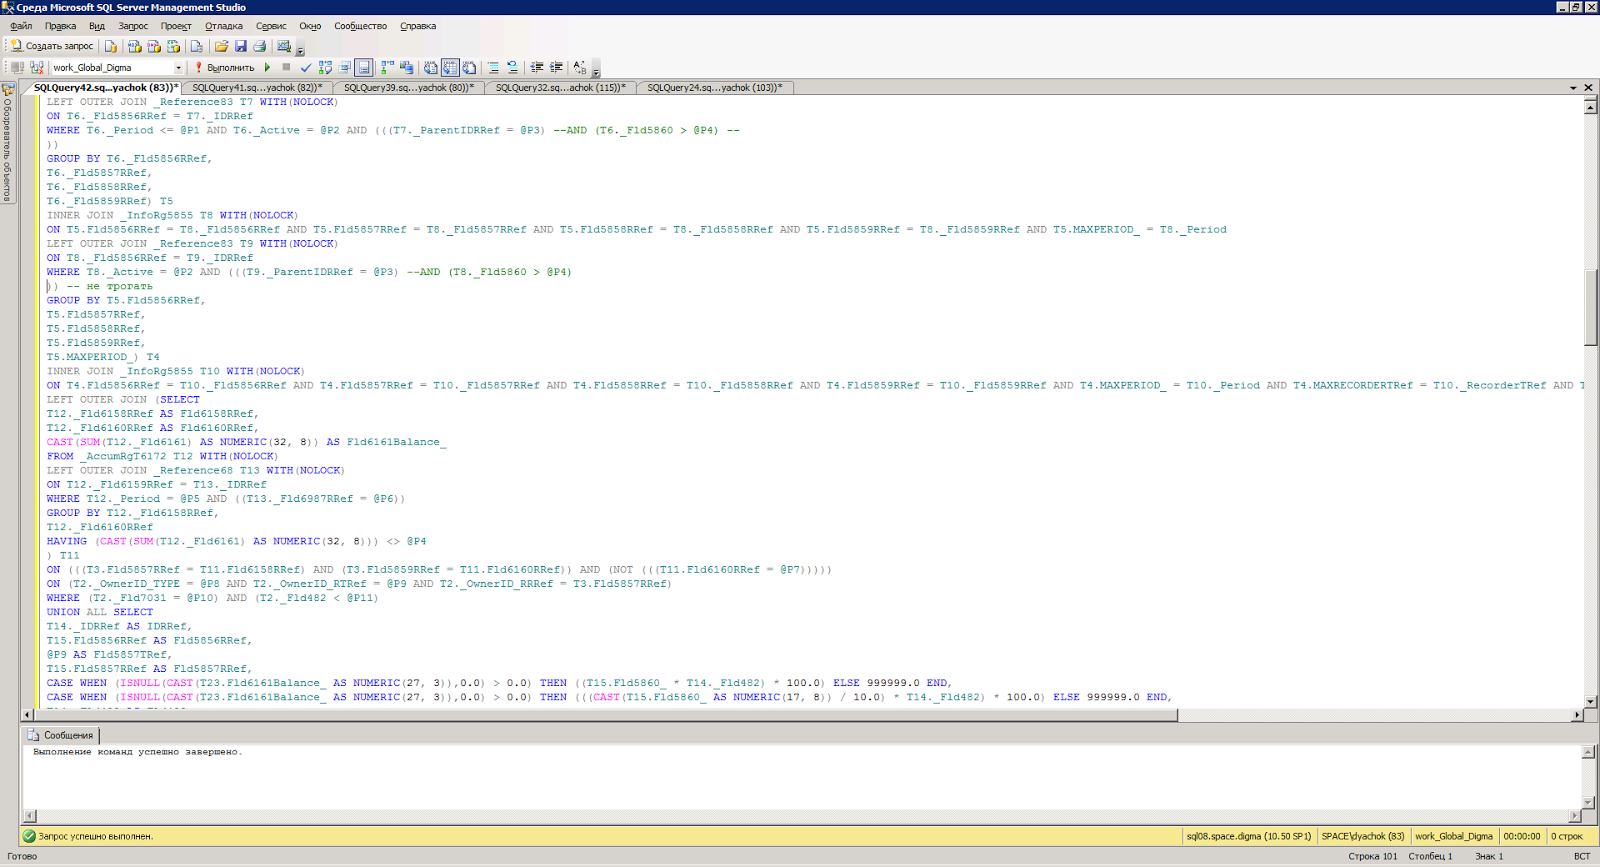
Task: Click the UNION ALL SELECT line in editor
Action: pos(100,612)
